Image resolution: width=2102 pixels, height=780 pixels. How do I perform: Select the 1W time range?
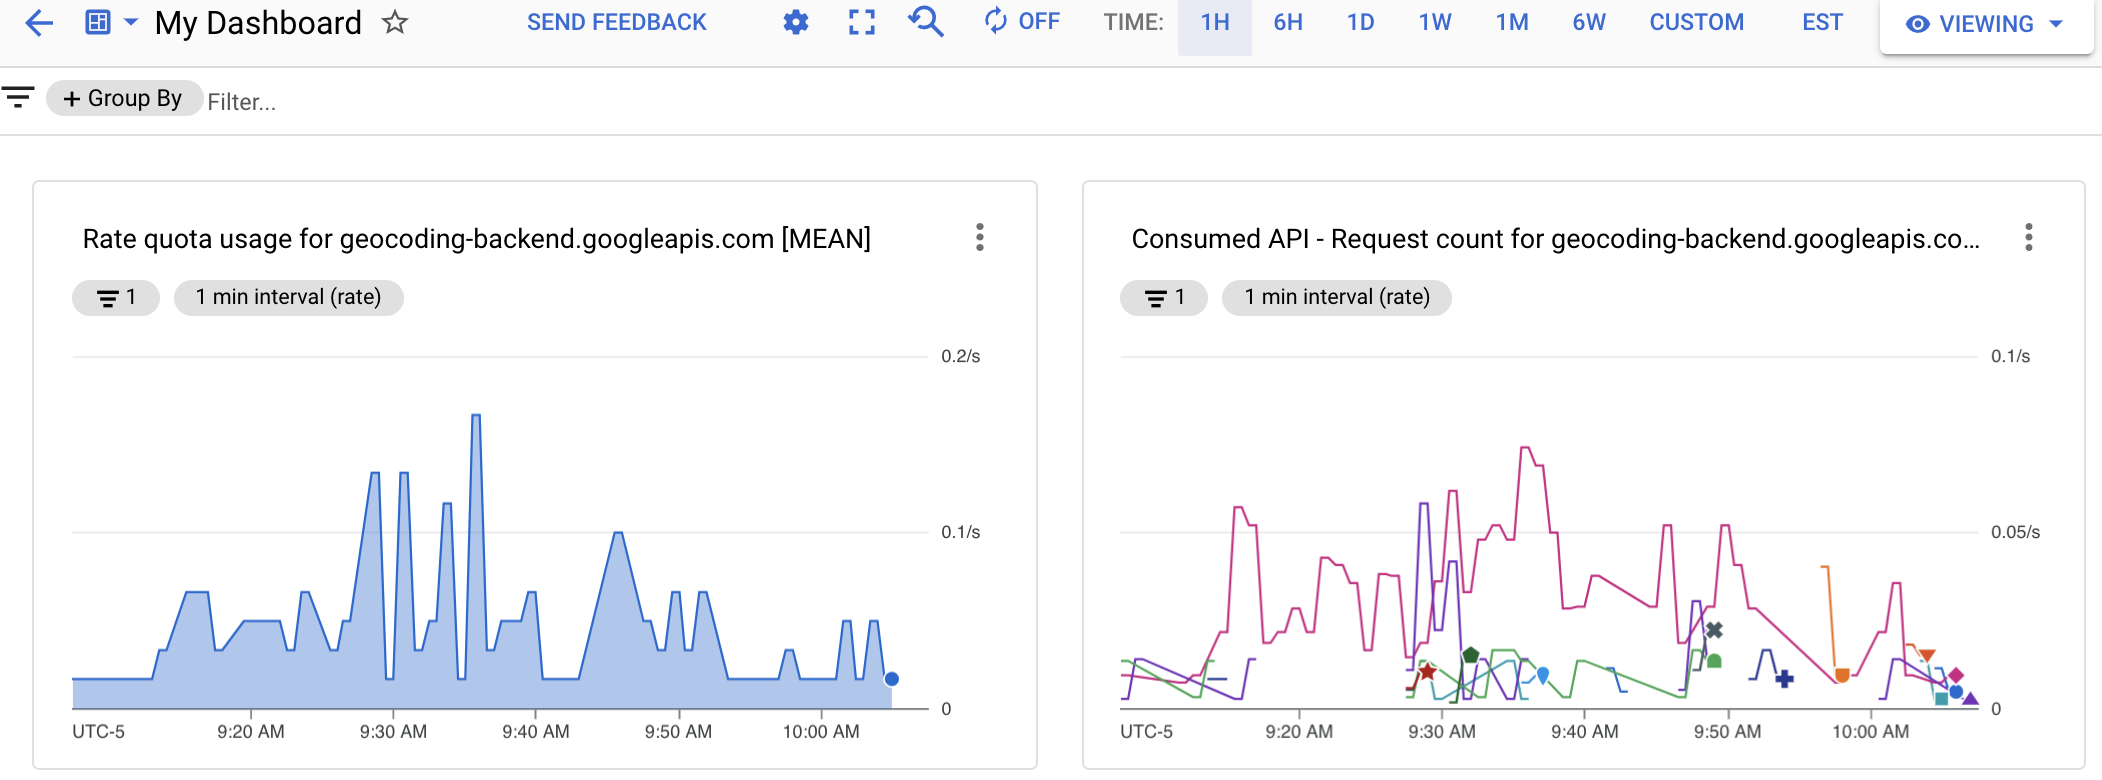click(1434, 22)
